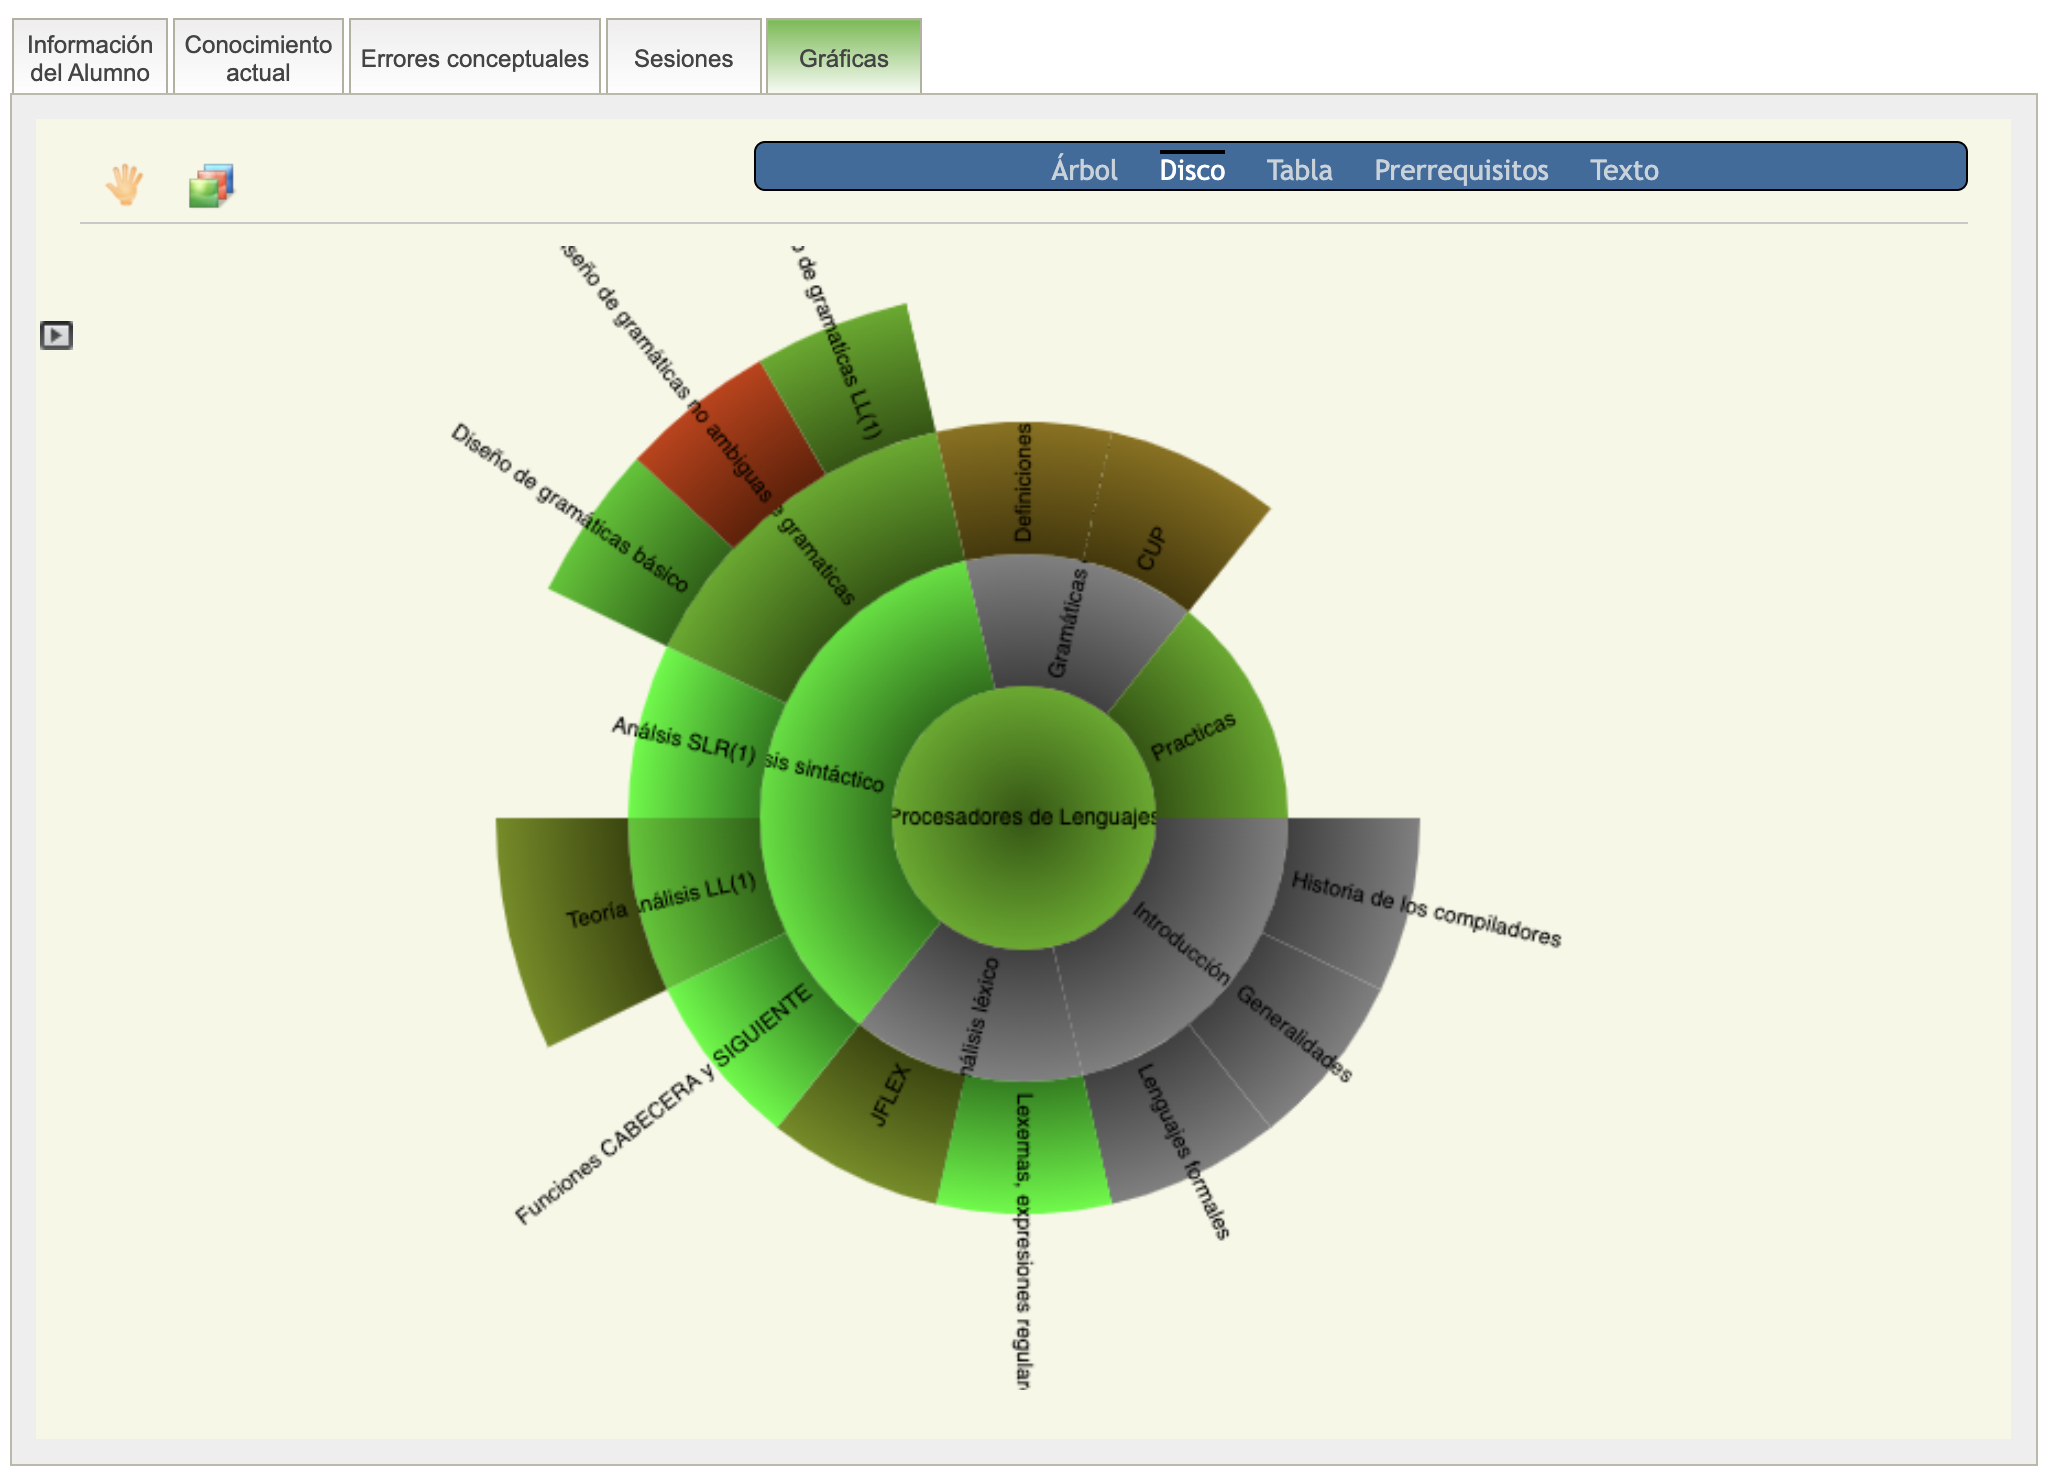The width and height of the screenshot is (2056, 1482).
Task: Select the Gráficas tab
Action: pyautogui.click(x=843, y=58)
